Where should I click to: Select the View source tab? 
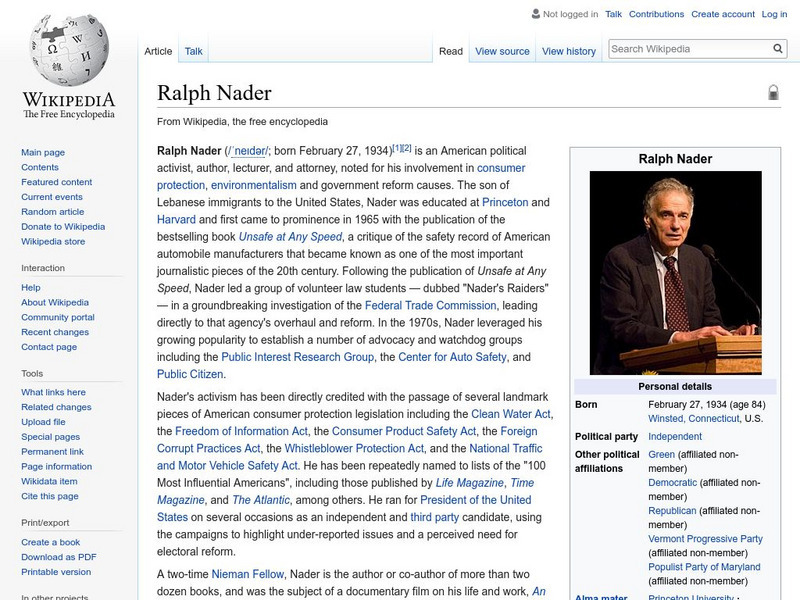pos(501,50)
